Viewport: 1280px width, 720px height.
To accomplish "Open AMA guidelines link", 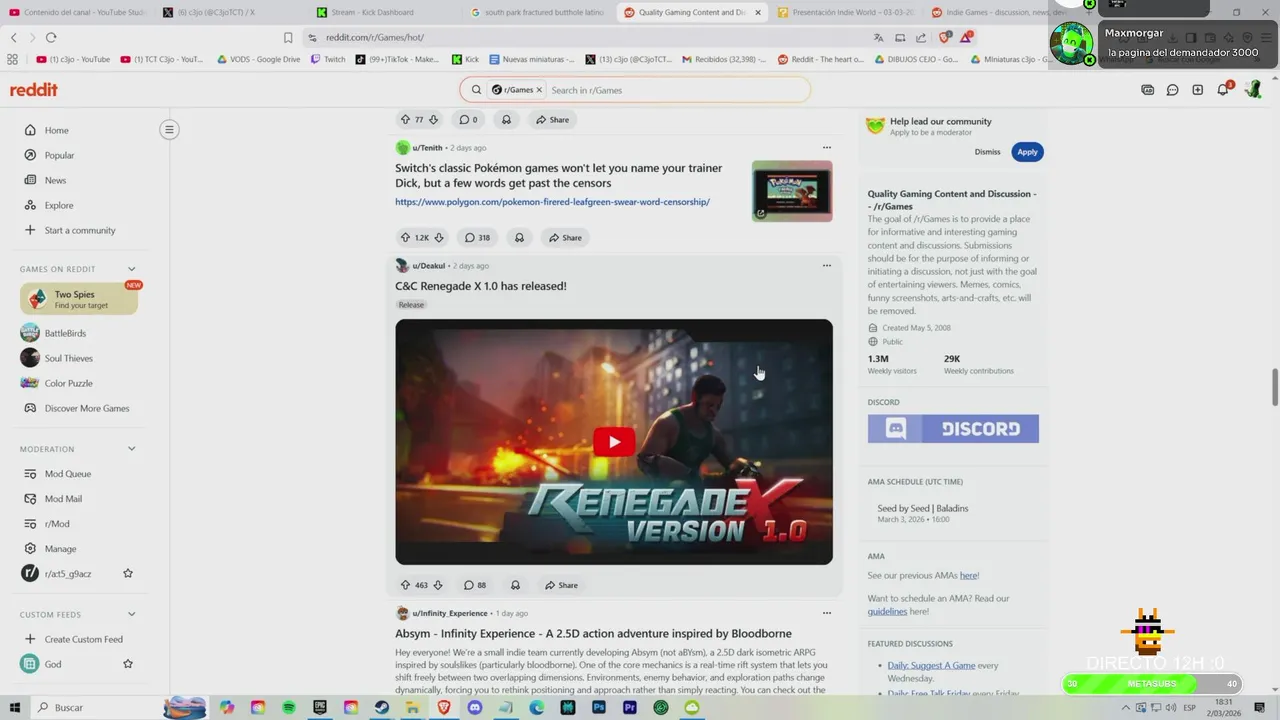I will pos(887,611).
